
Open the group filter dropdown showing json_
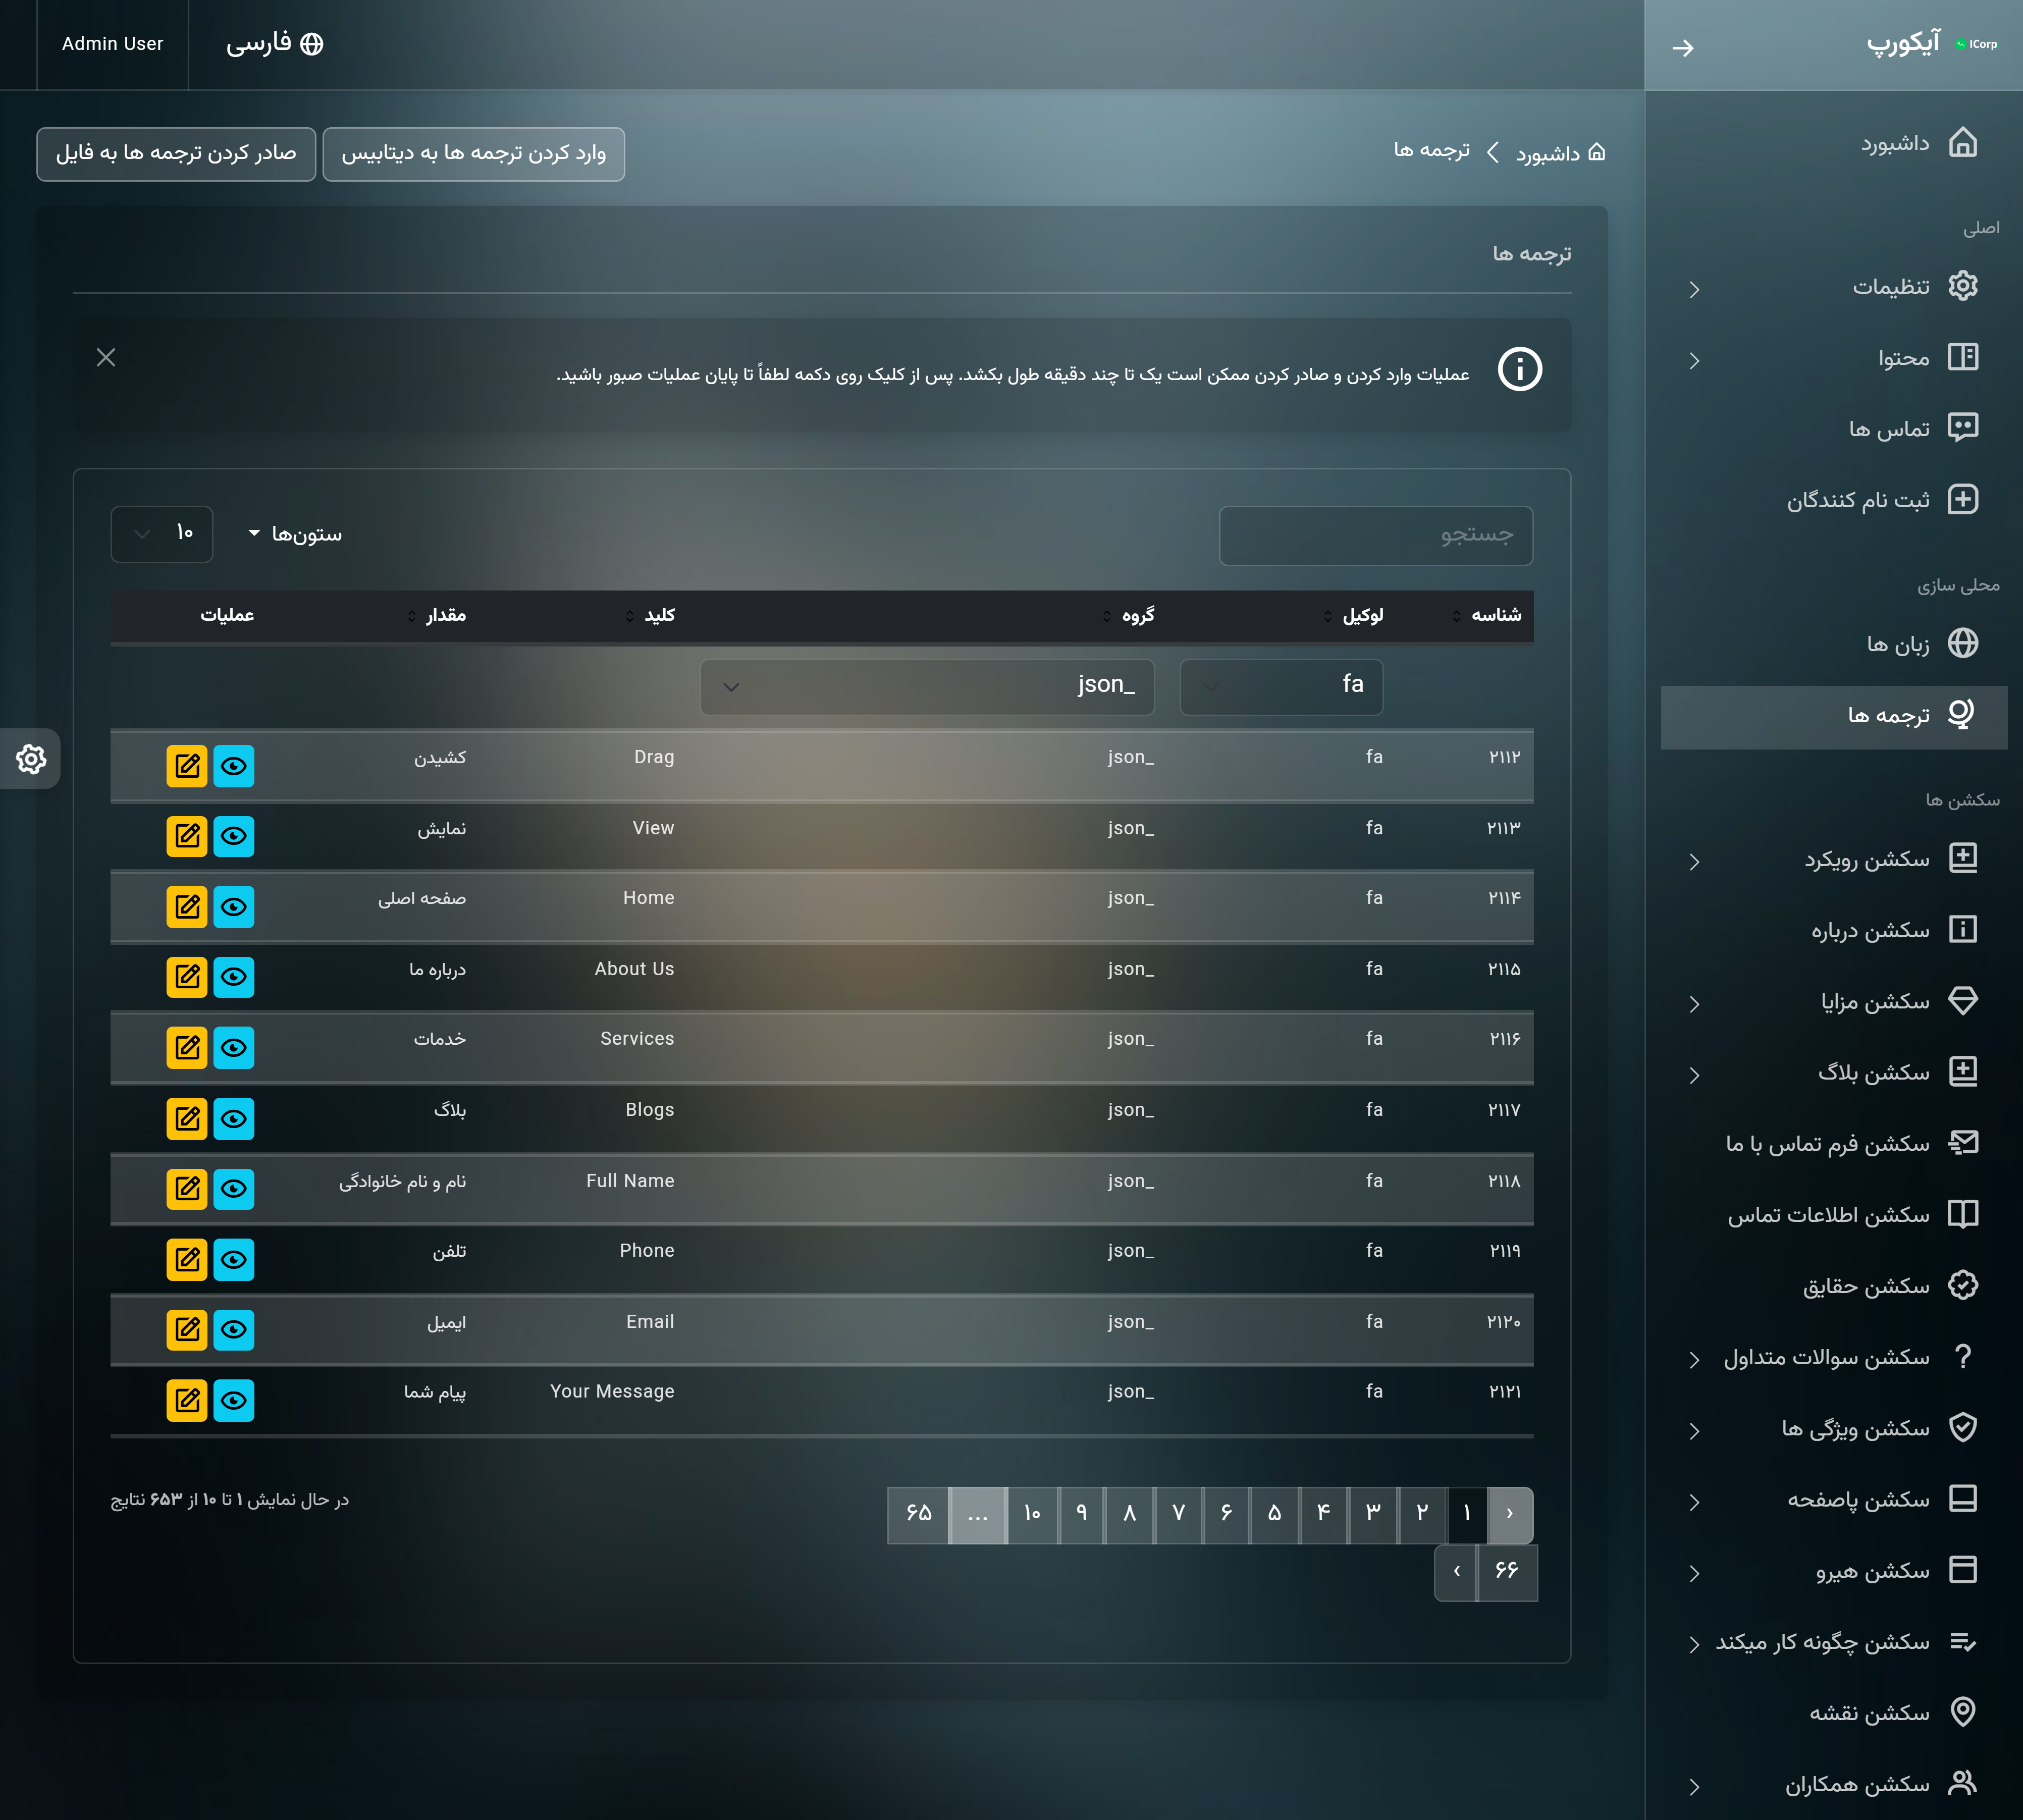(x=927, y=687)
